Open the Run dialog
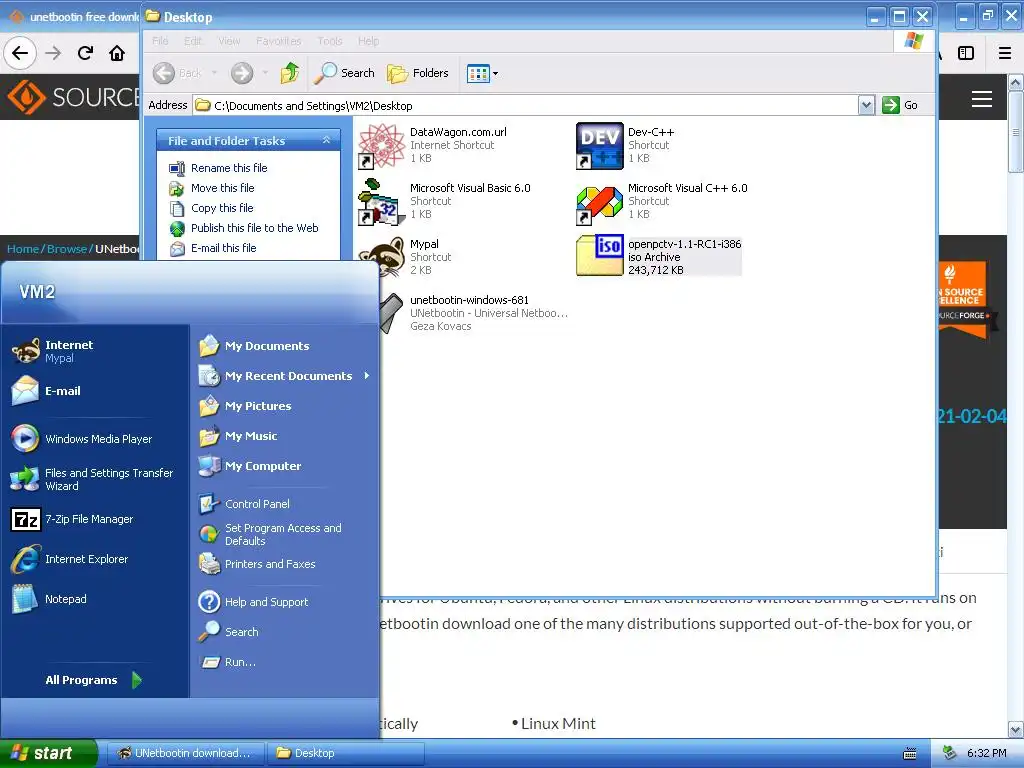 pyautogui.click(x=228, y=662)
